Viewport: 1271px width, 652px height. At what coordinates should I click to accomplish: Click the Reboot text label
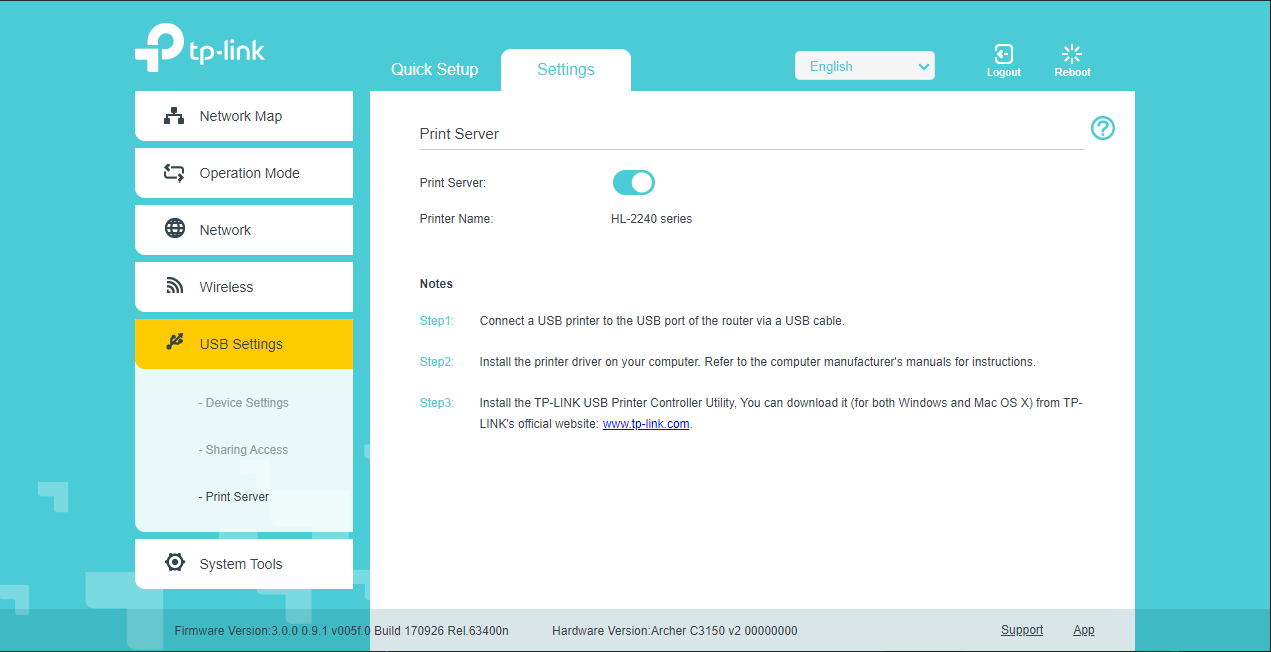(x=1072, y=72)
